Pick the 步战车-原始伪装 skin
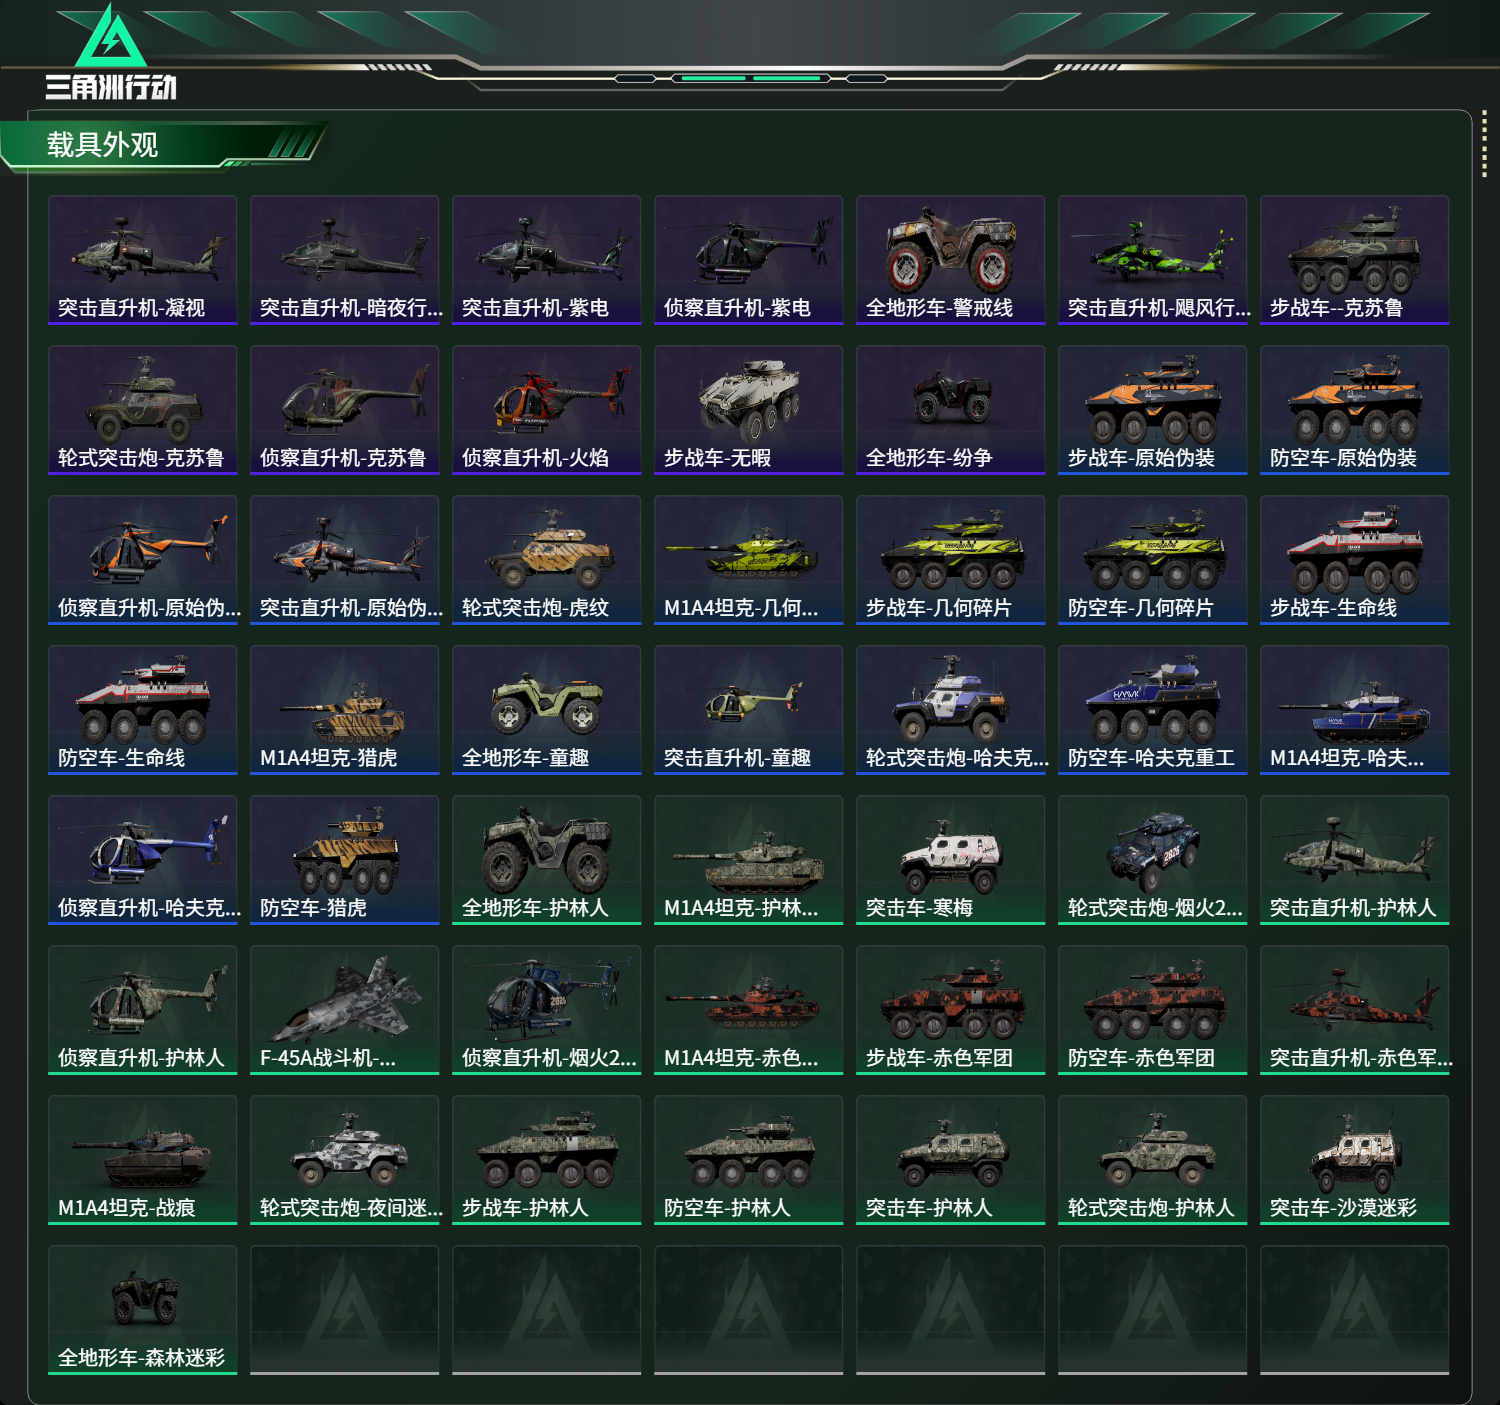This screenshot has width=1500, height=1405. [1153, 410]
